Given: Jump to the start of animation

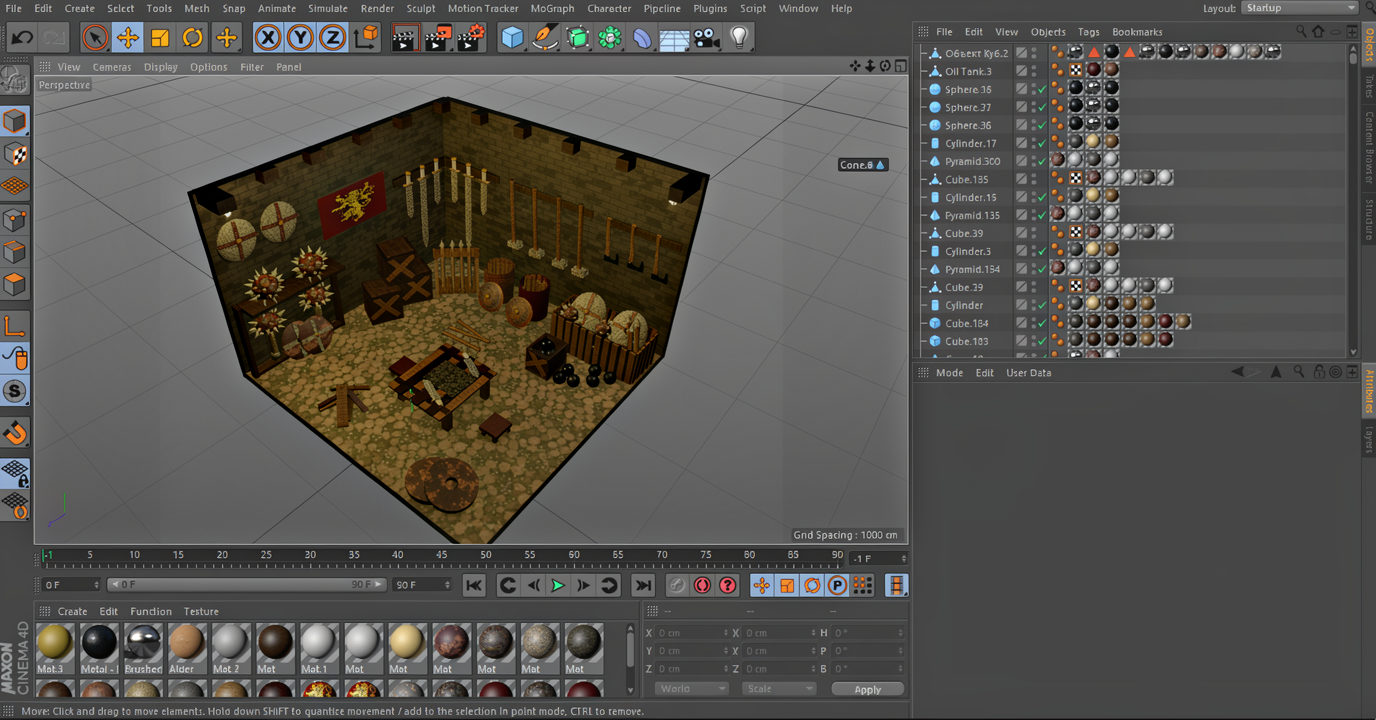Looking at the screenshot, I should pyautogui.click(x=474, y=585).
